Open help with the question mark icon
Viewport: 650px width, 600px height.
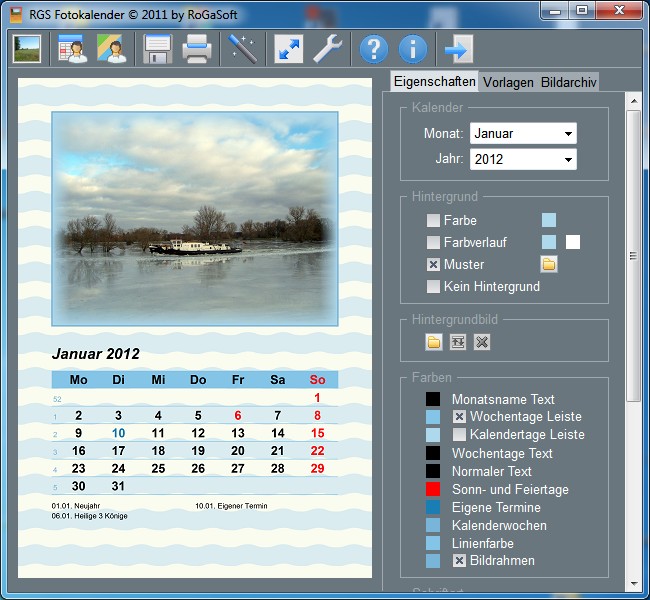(x=374, y=48)
